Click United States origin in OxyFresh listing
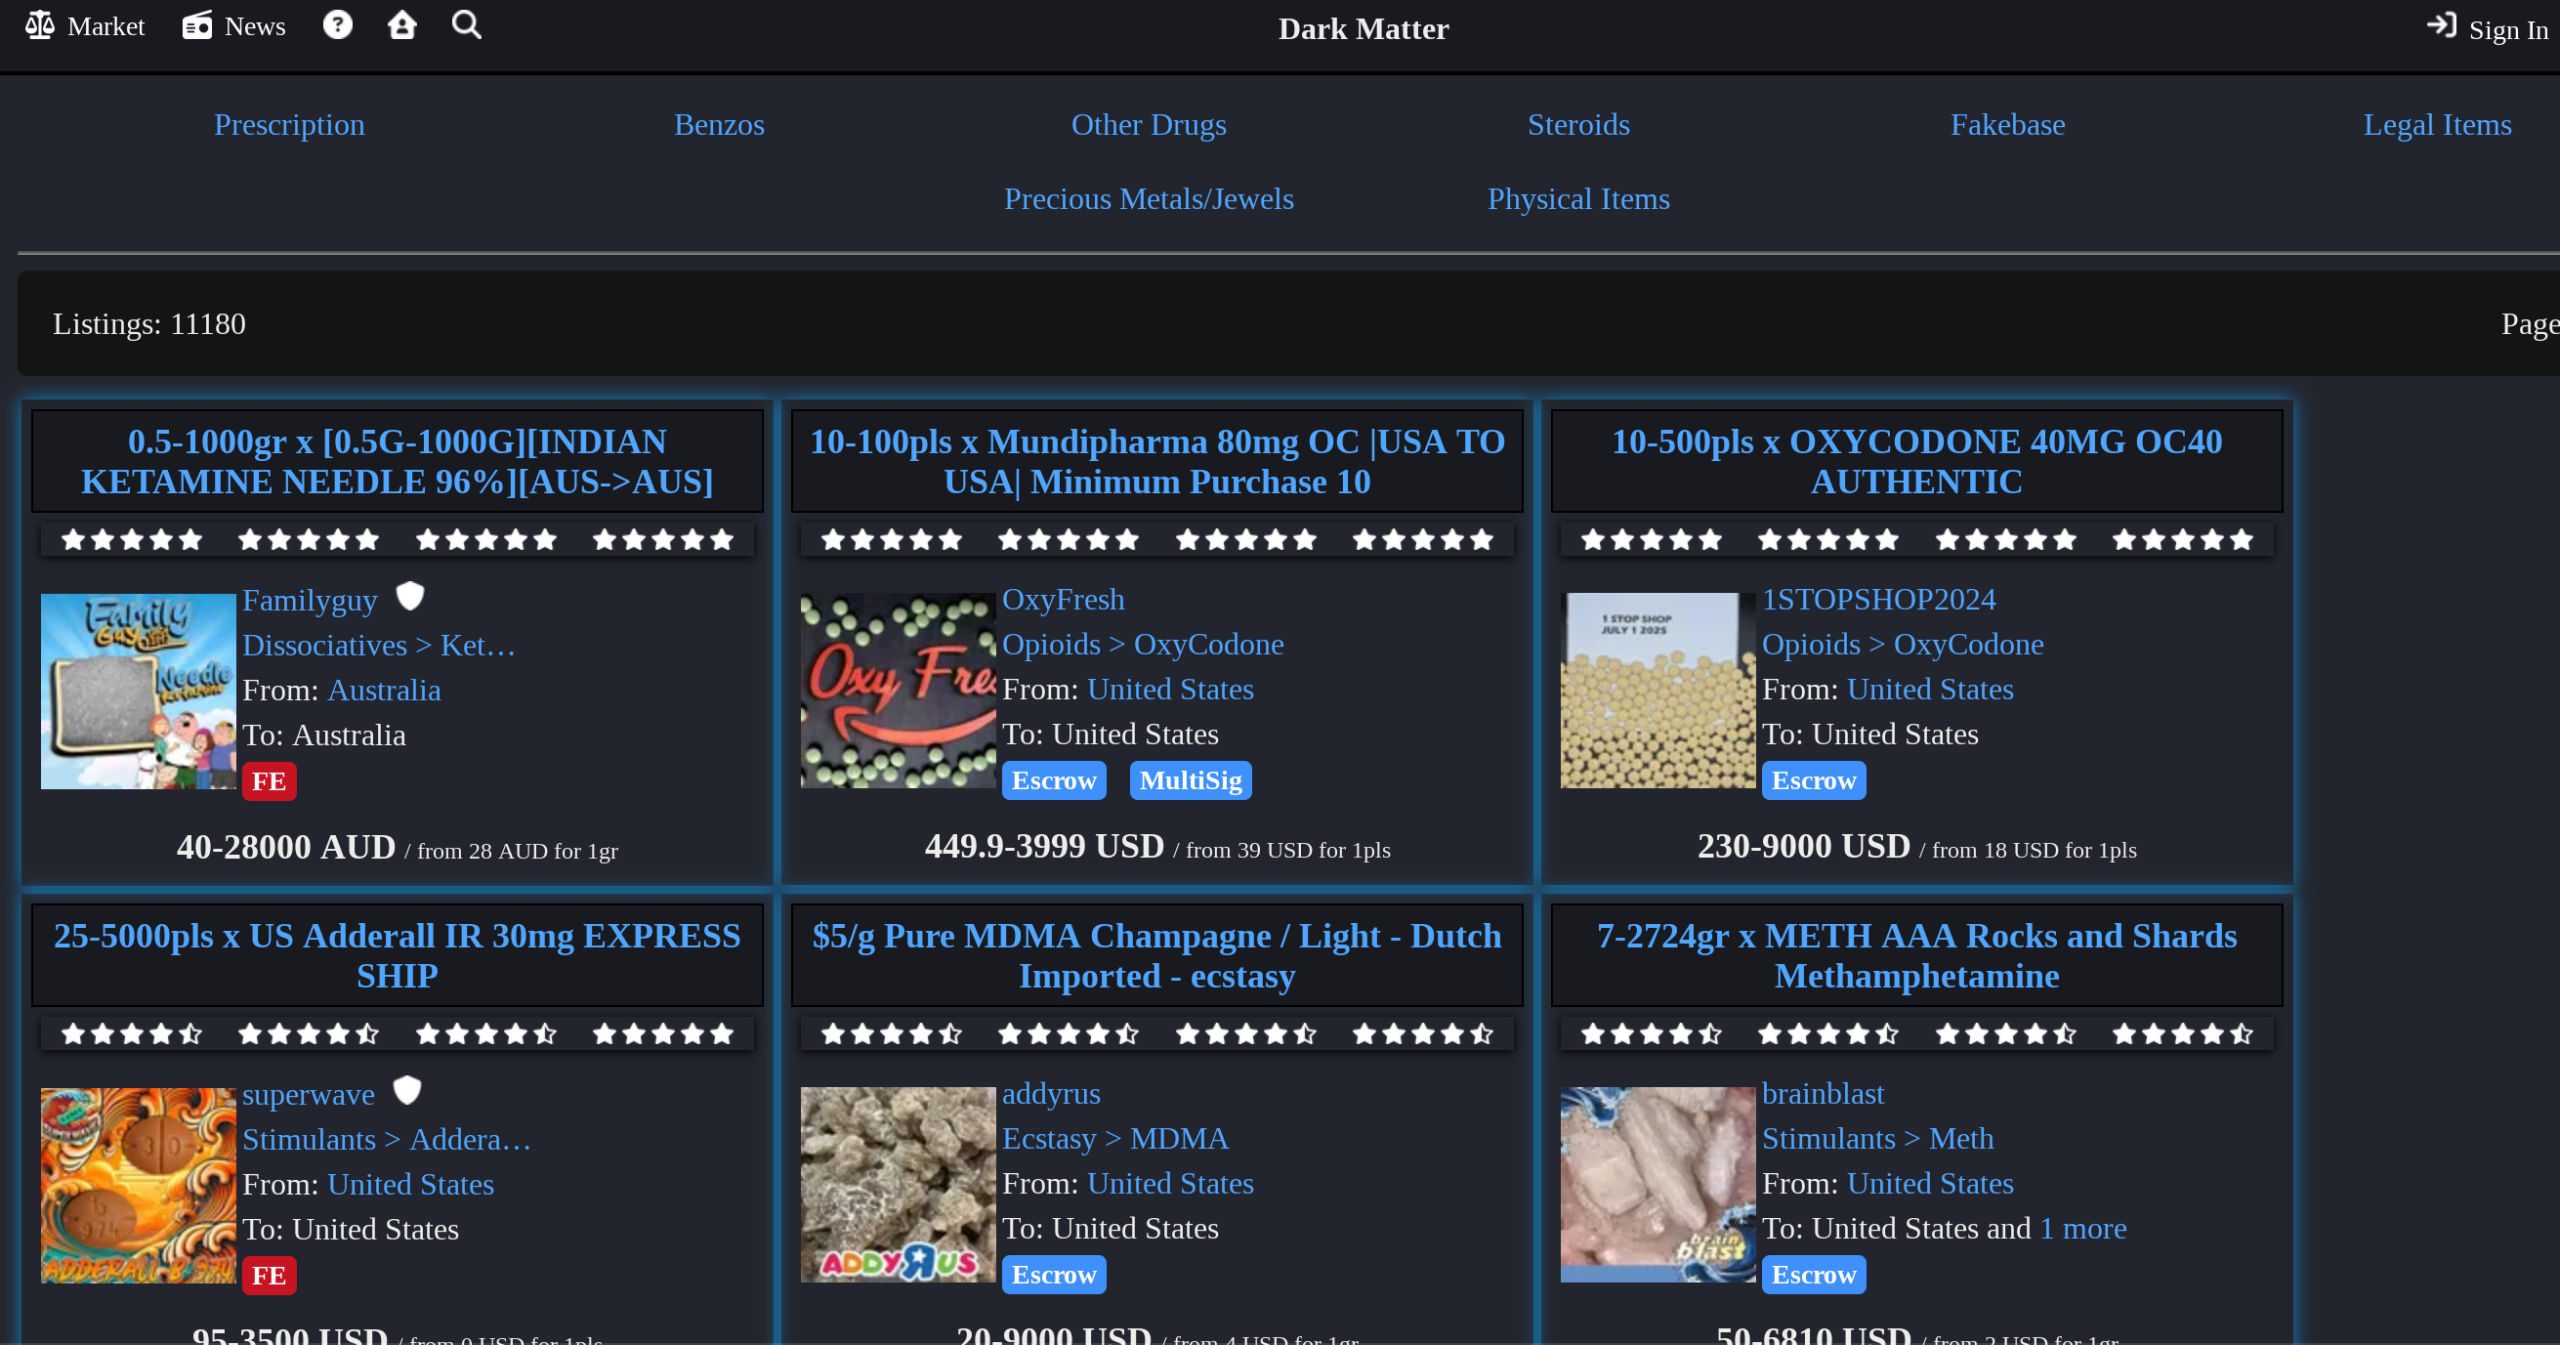 click(1170, 689)
